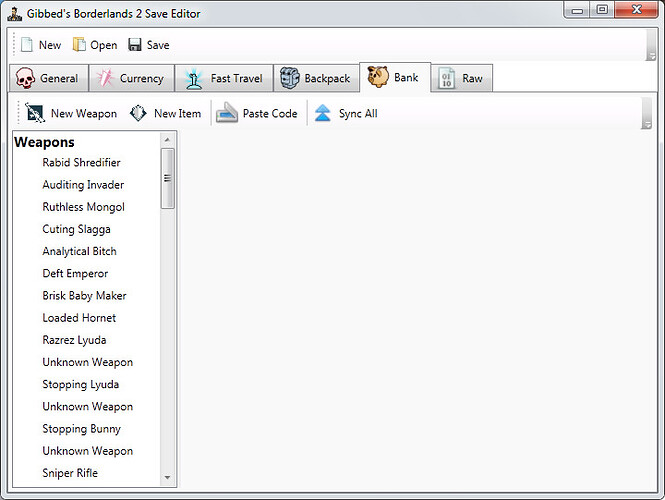This screenshot has width=665, height=500.
Task: Select the Loaded Hornet entry
Action: (x=79, y=318)
